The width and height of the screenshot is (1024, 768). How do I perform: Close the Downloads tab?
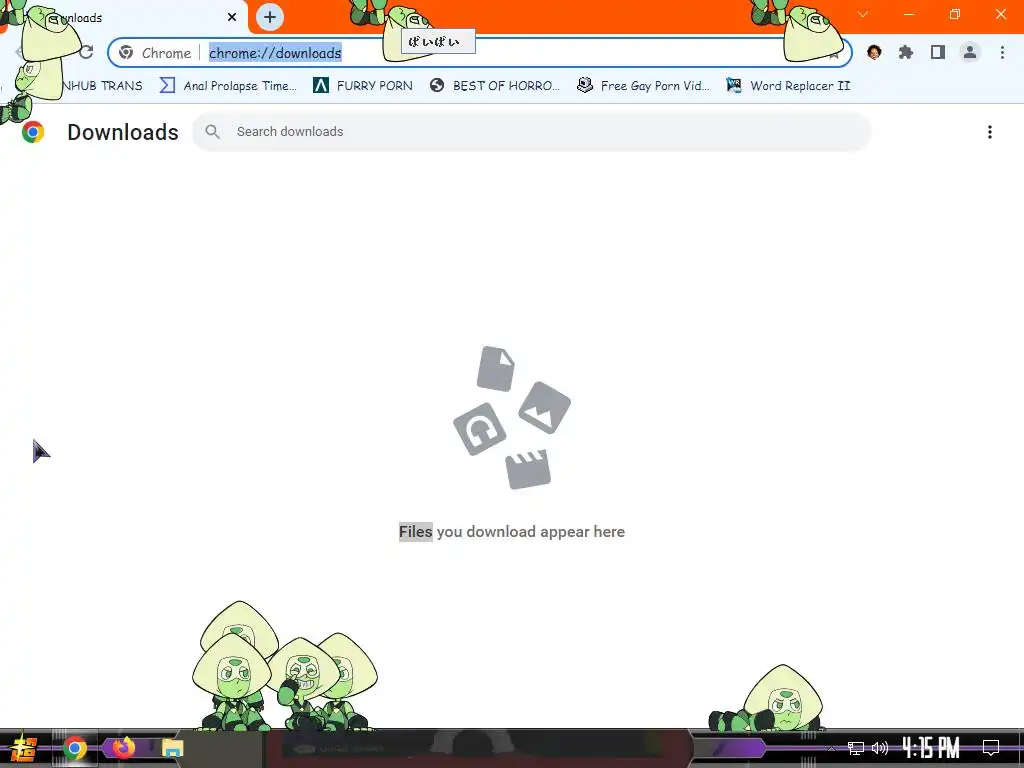click(232, 18)
